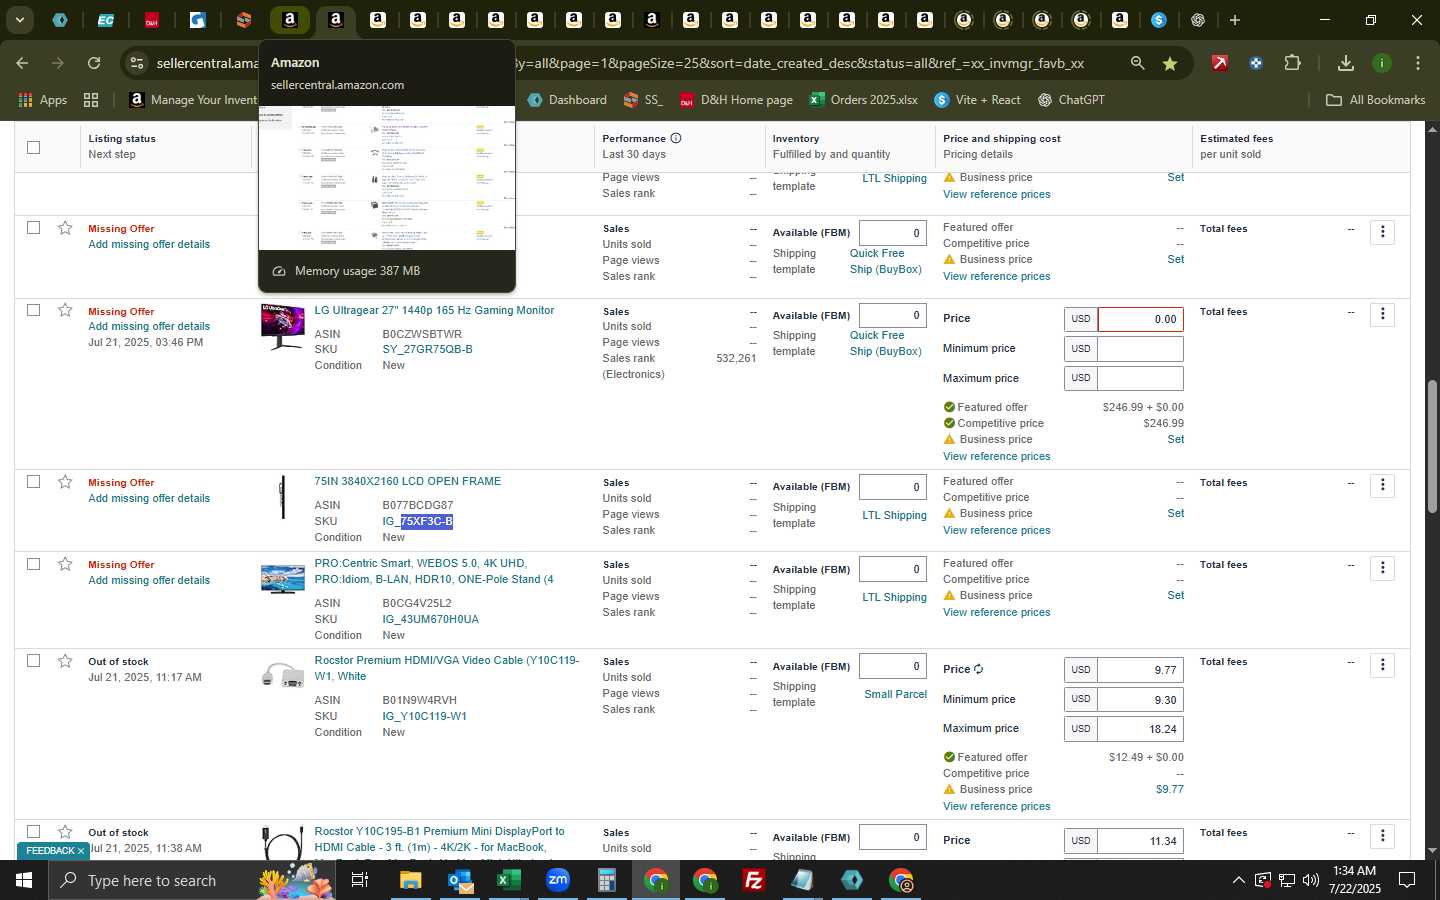Screen dimensions: 1440x900
Task: Click Set business price for PRO:Centric Smart
Action: (x=1175, y=595)
